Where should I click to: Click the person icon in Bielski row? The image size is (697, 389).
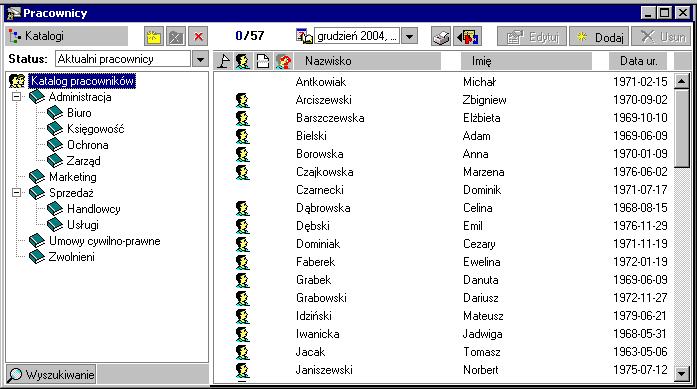pos(243,136)
